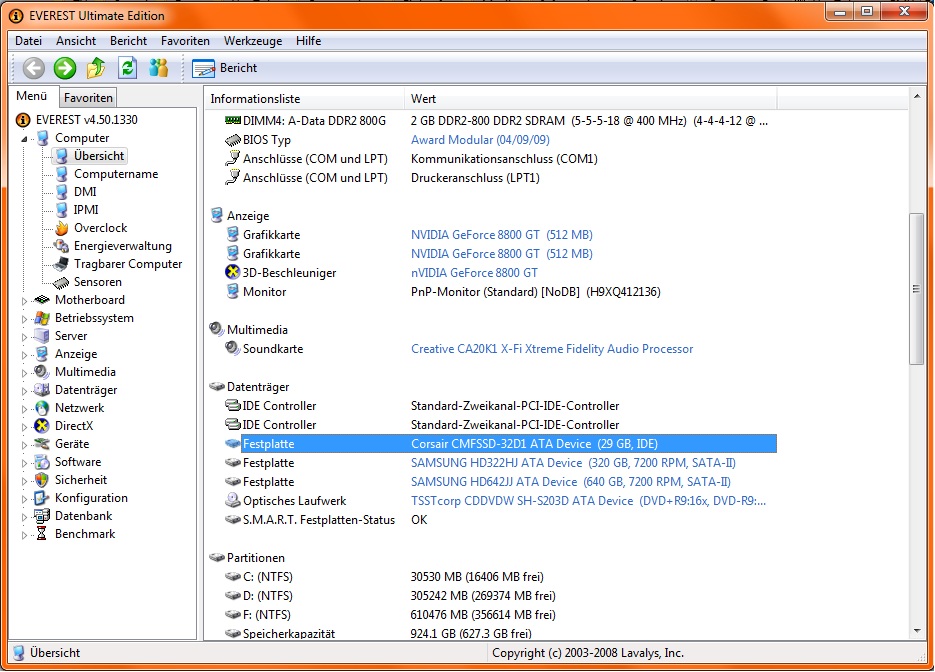935x672 pixels.
Task: Open the Creative X-Fi Audio Processor link
Action: 552,349
